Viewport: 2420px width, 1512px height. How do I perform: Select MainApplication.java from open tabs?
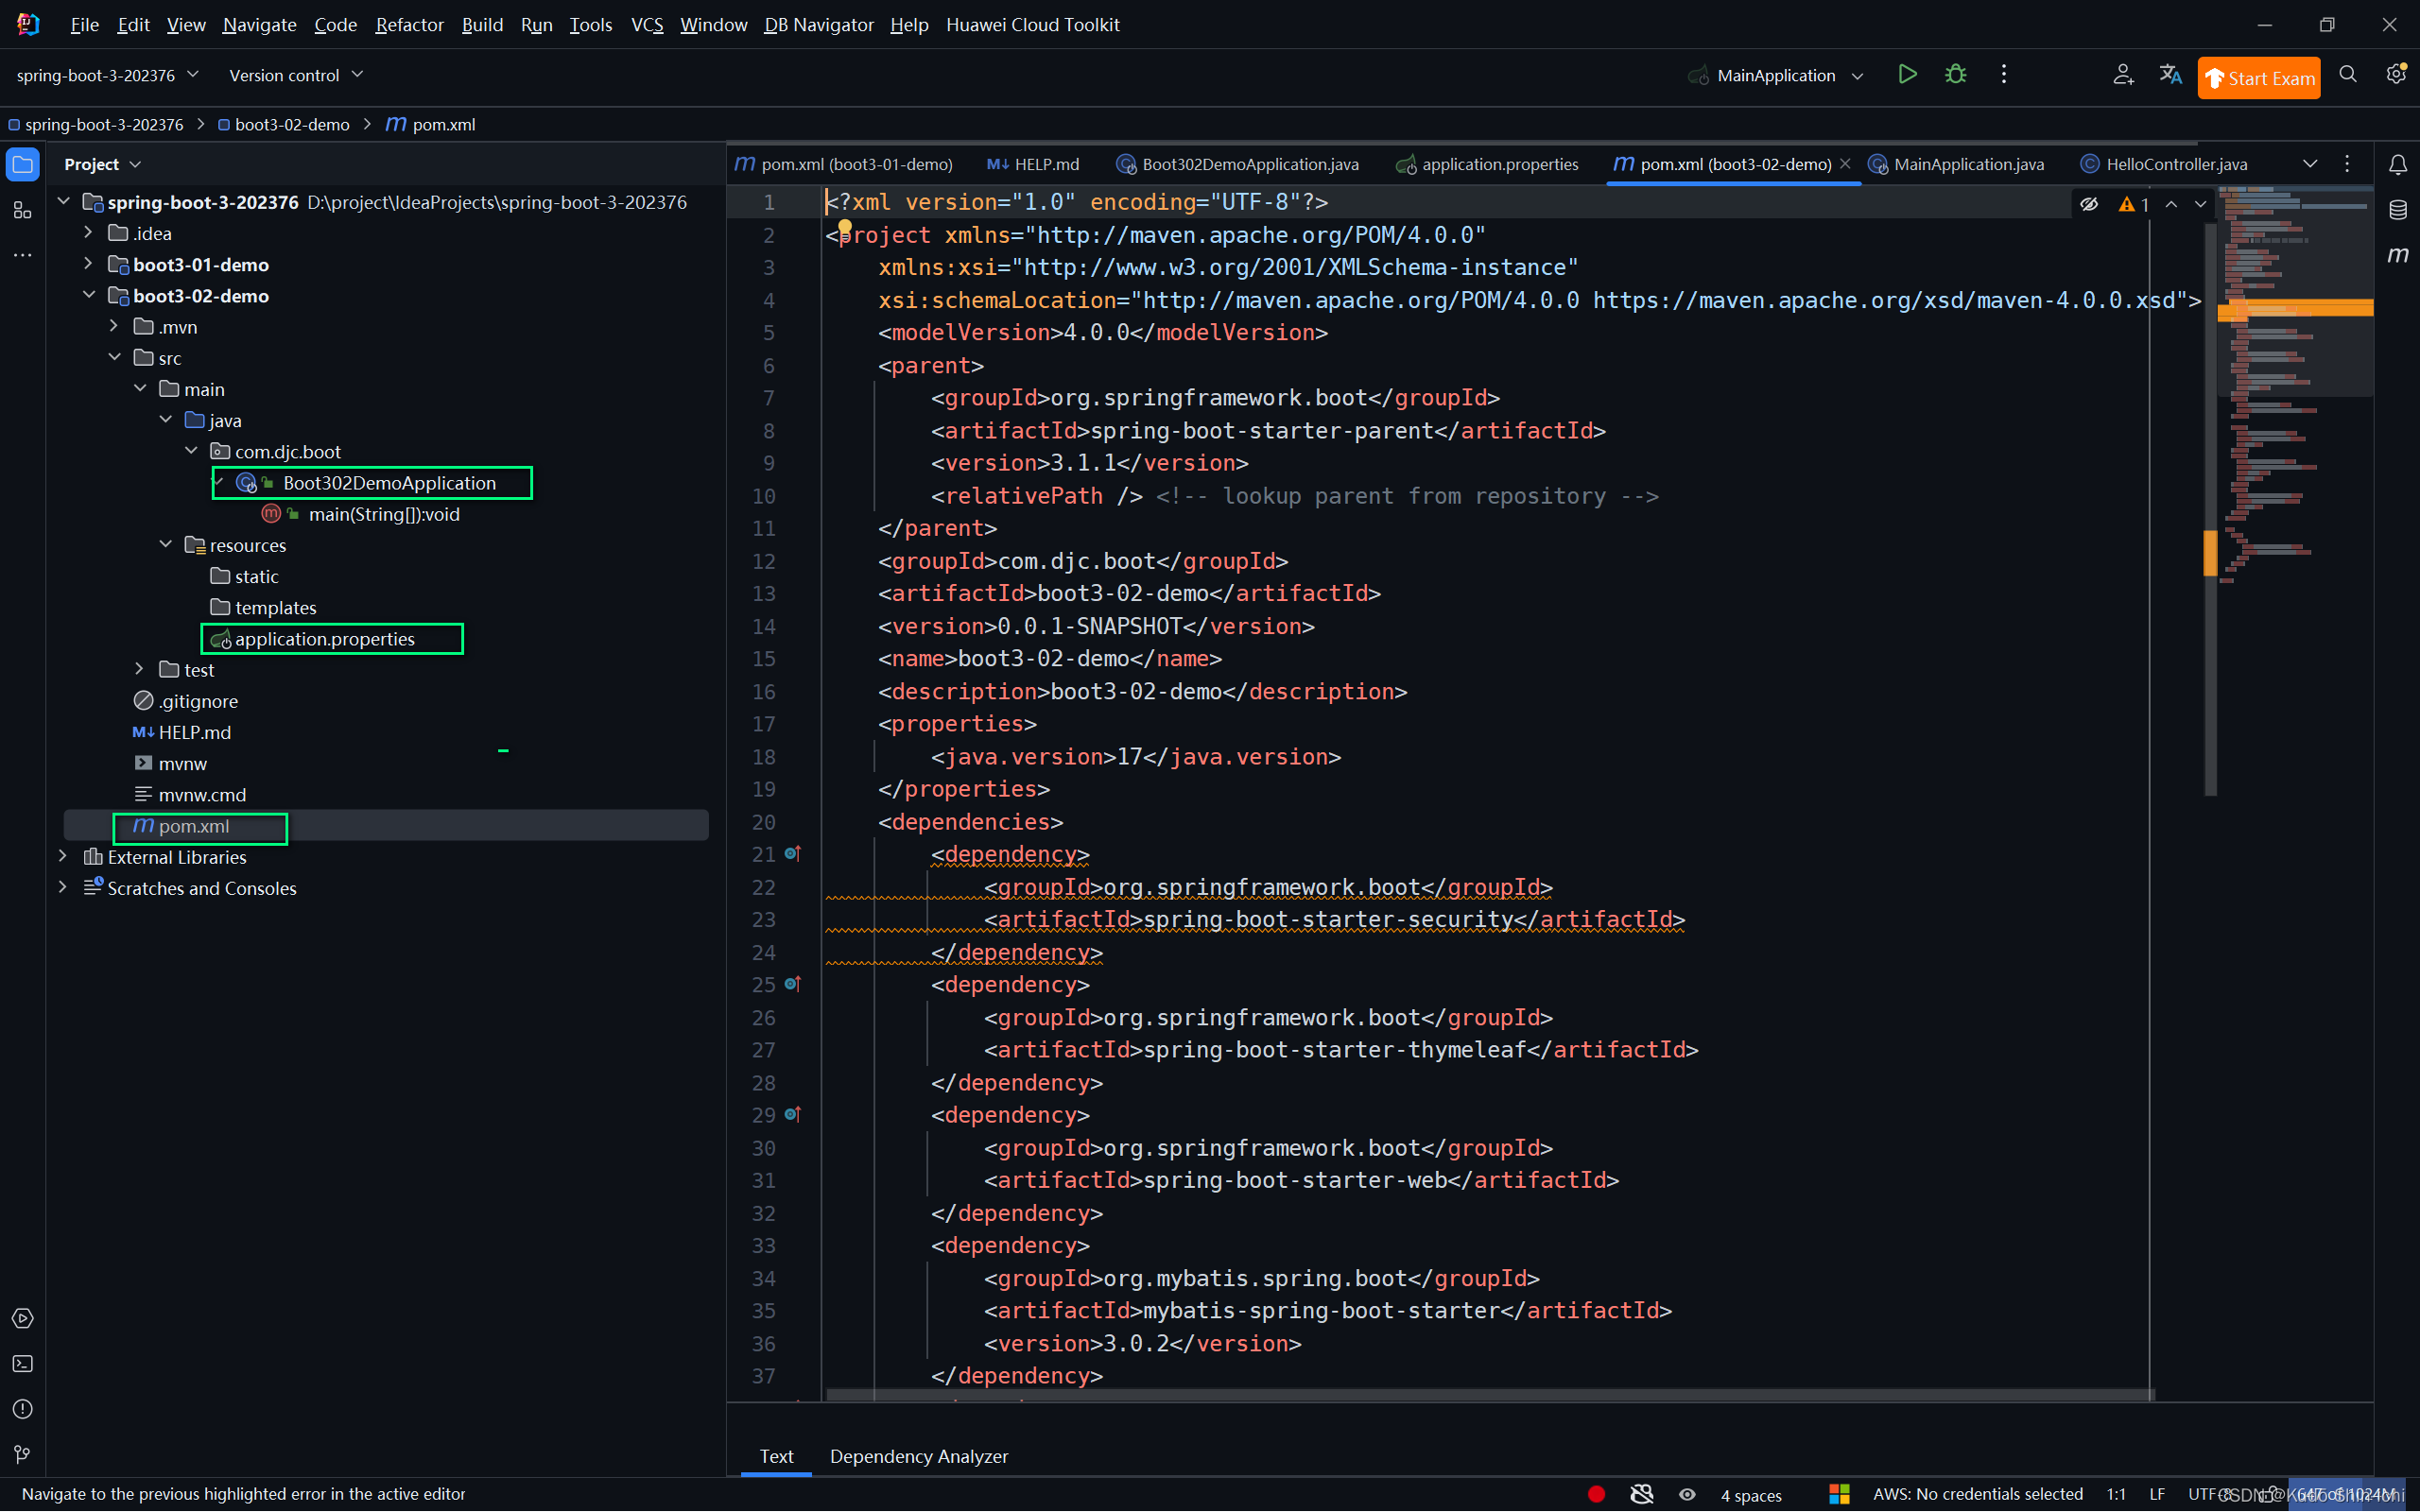1970,162
